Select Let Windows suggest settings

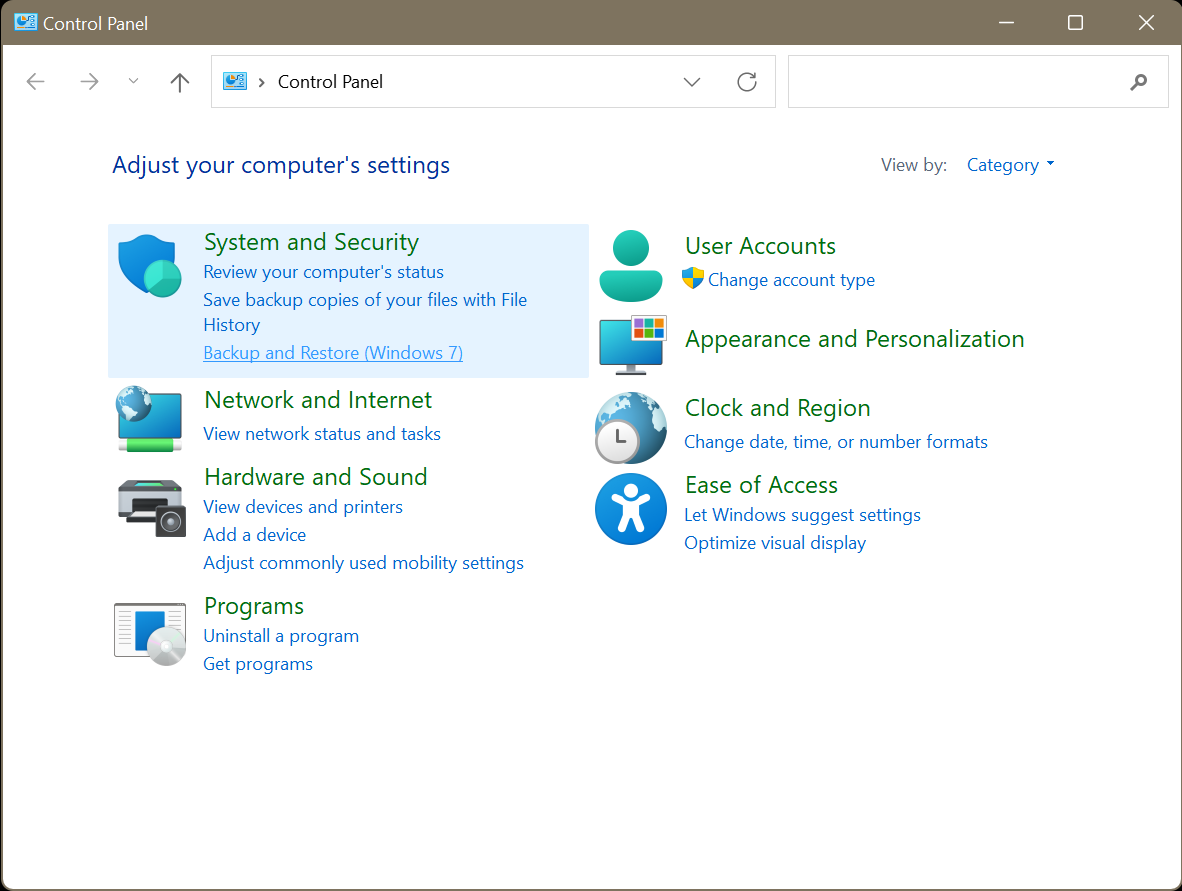pyautogui.click(x=803, y=516)
